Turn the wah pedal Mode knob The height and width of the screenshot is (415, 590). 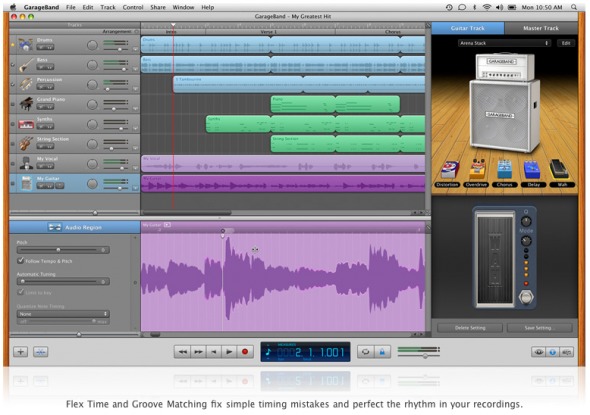point(526,241)
